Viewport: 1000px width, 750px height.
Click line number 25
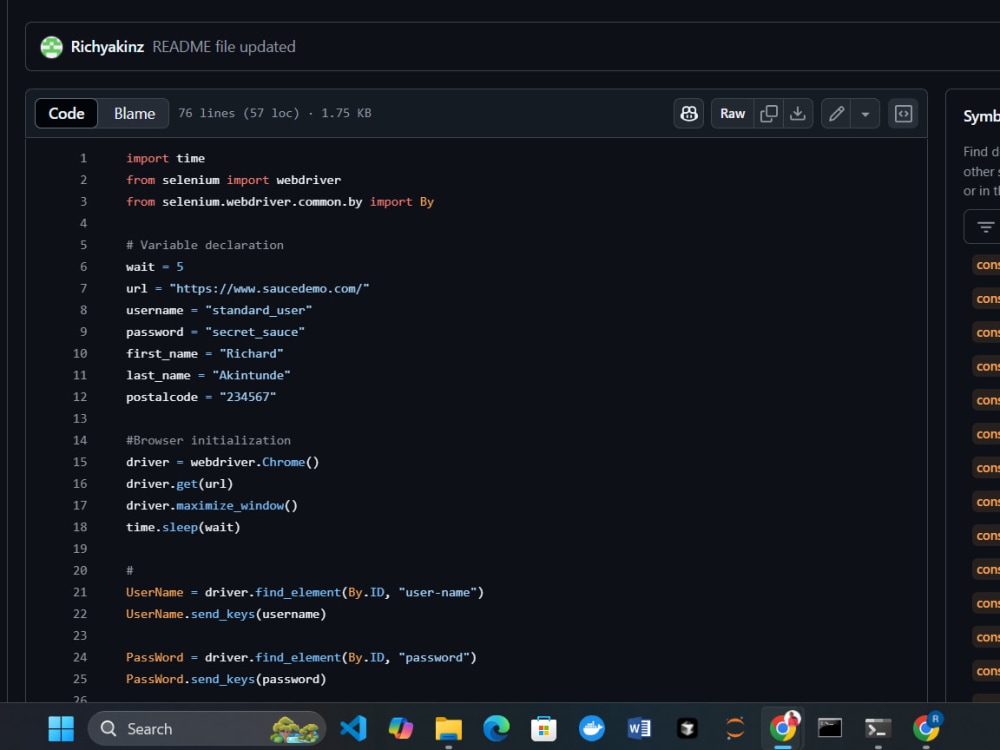coord(80,679)
